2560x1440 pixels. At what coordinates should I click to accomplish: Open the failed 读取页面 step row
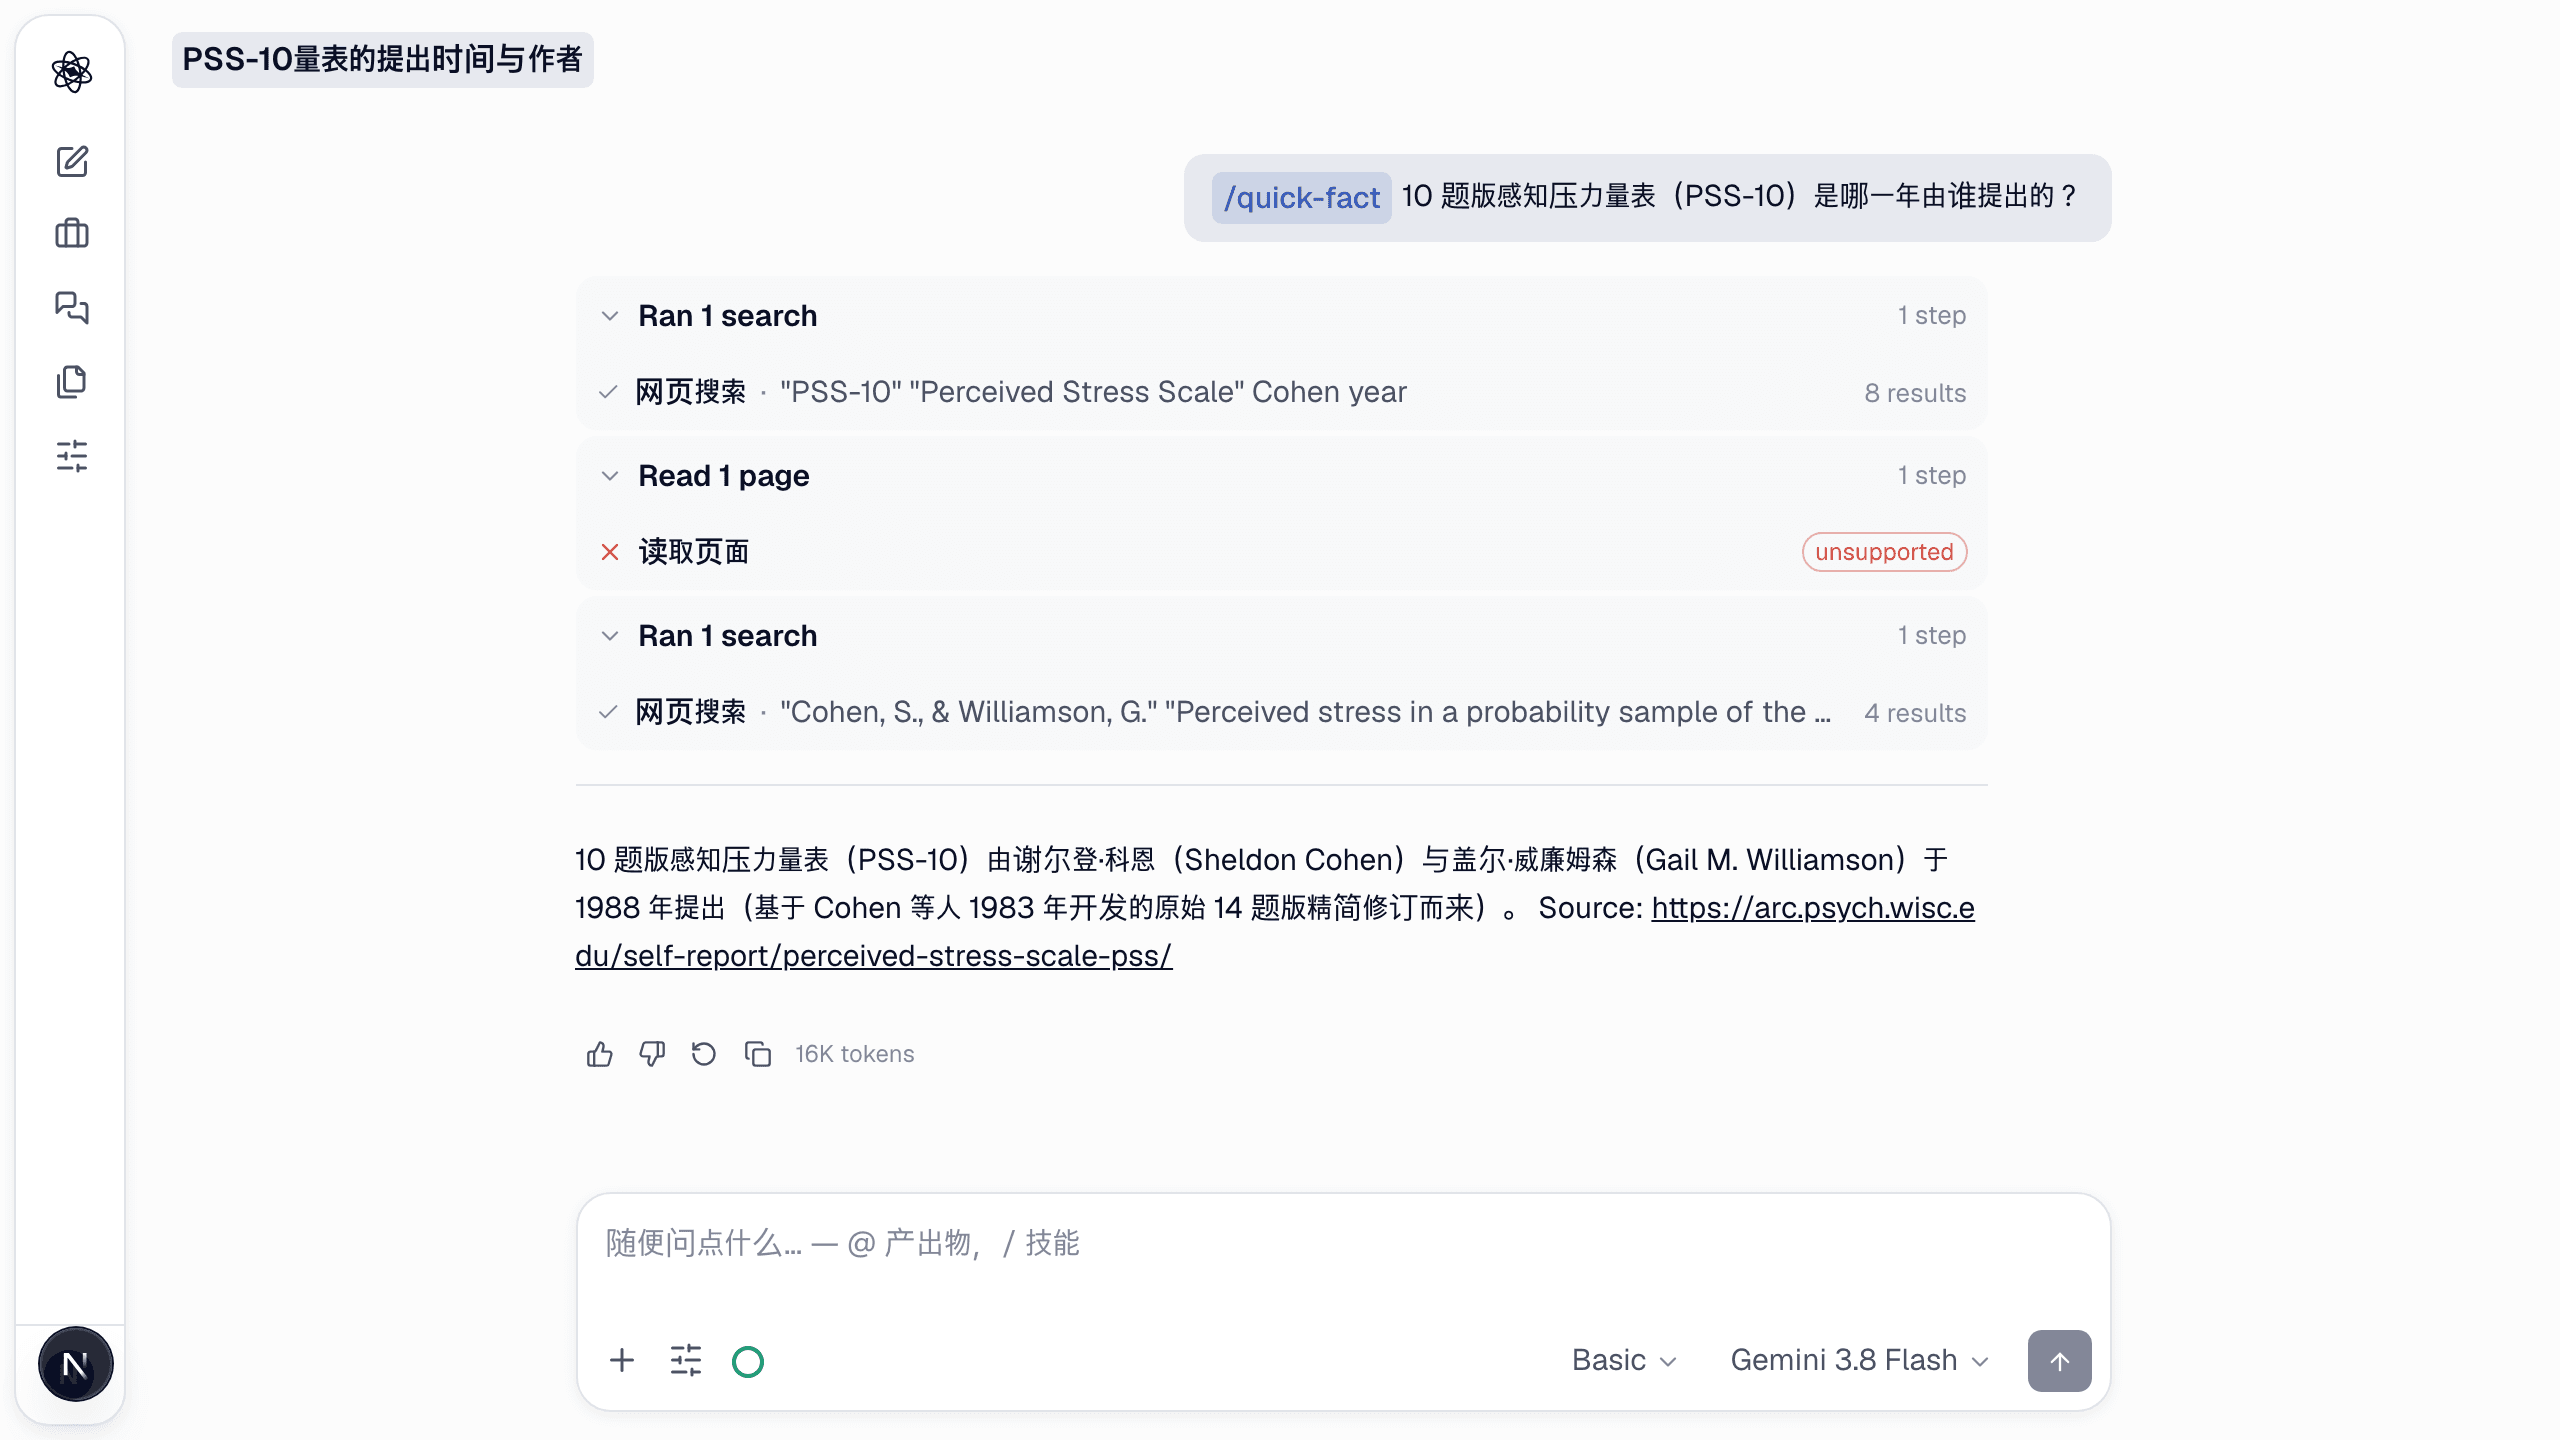[x=1282, y=552]
